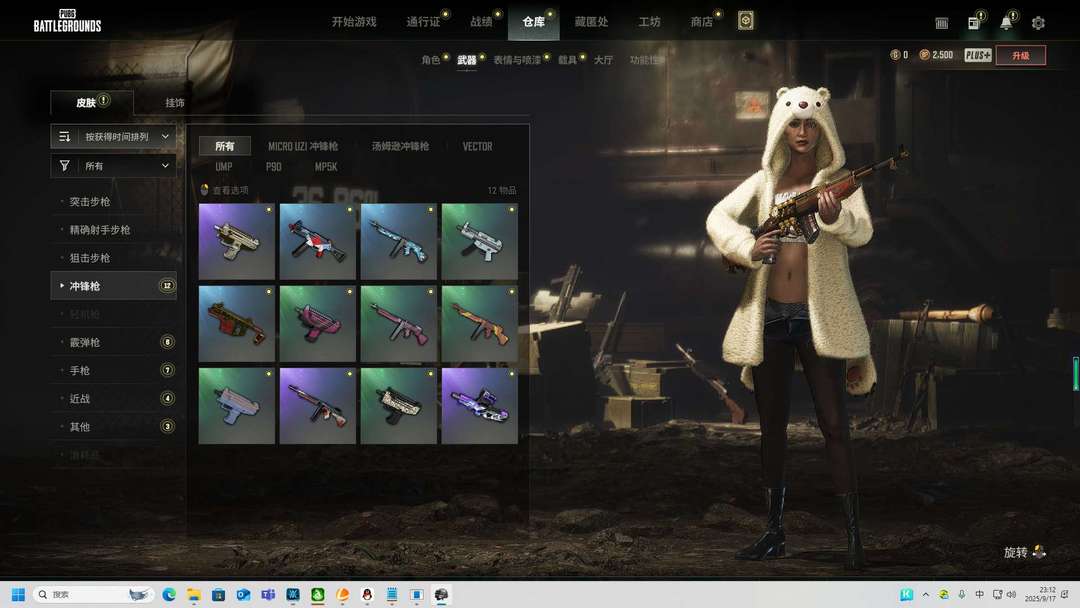The width and height of the screenshot is (1080, 608).
Task: Switch to the 挂饰 tab
Action: click(x=175, y=103)
